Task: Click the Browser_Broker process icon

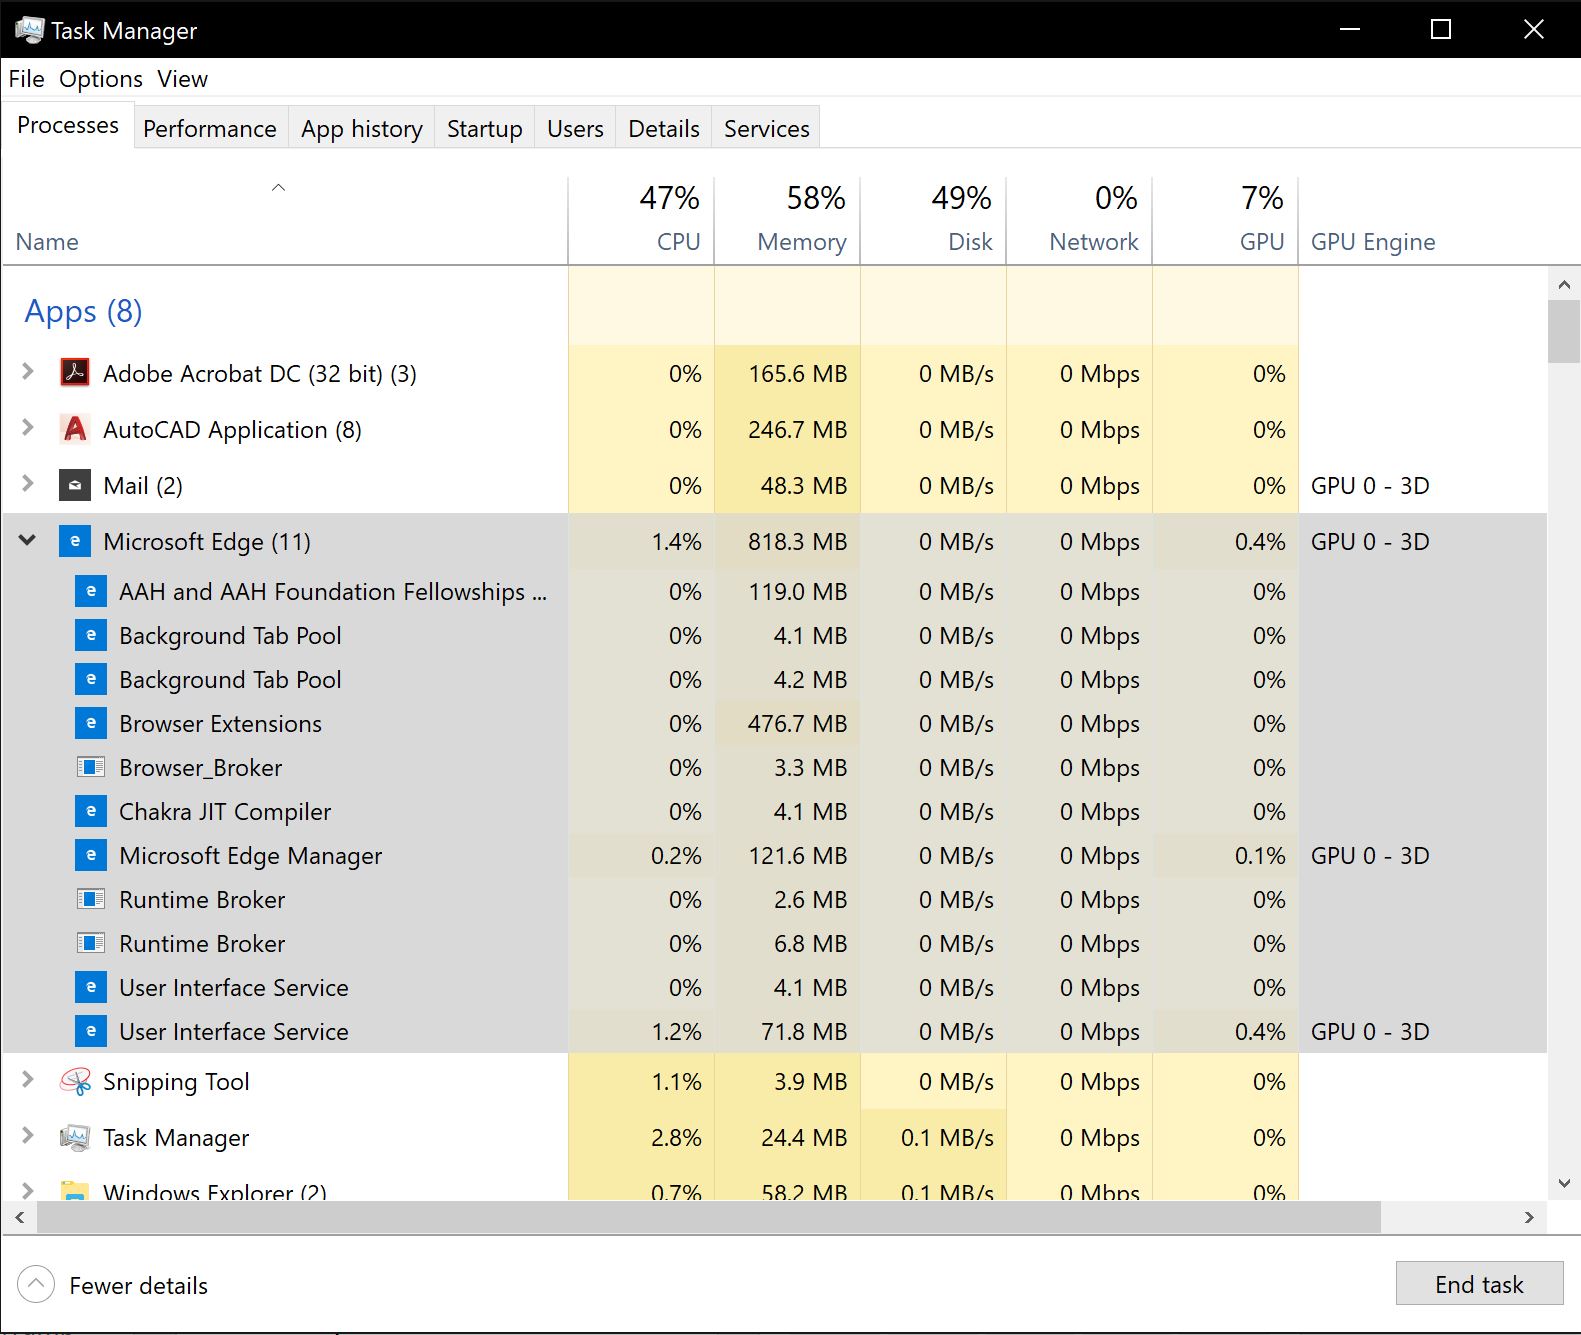Action: (x=91, y=767)
